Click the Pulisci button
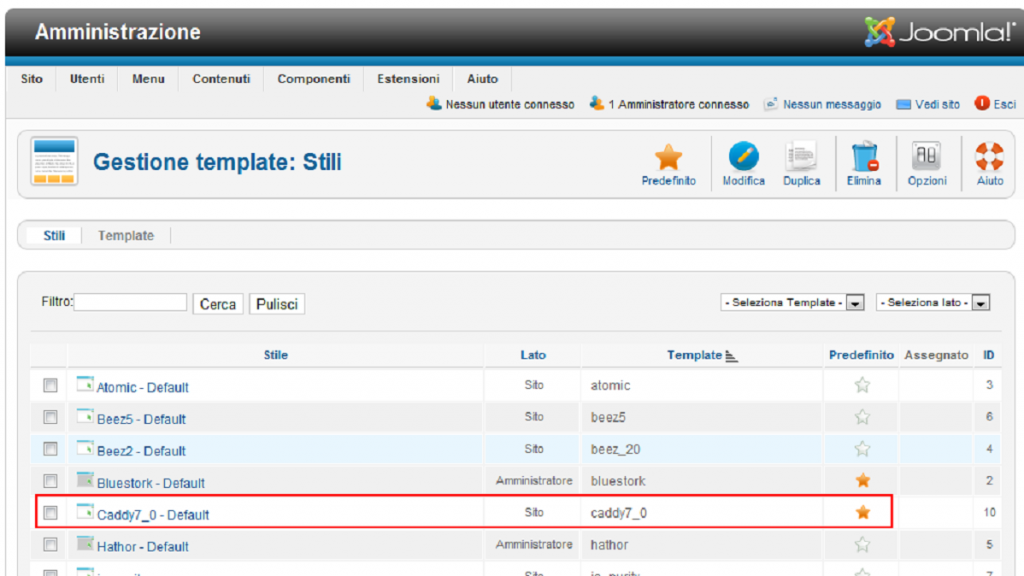The width and height of the screenshot is (1024, 576). click(277, 304)
